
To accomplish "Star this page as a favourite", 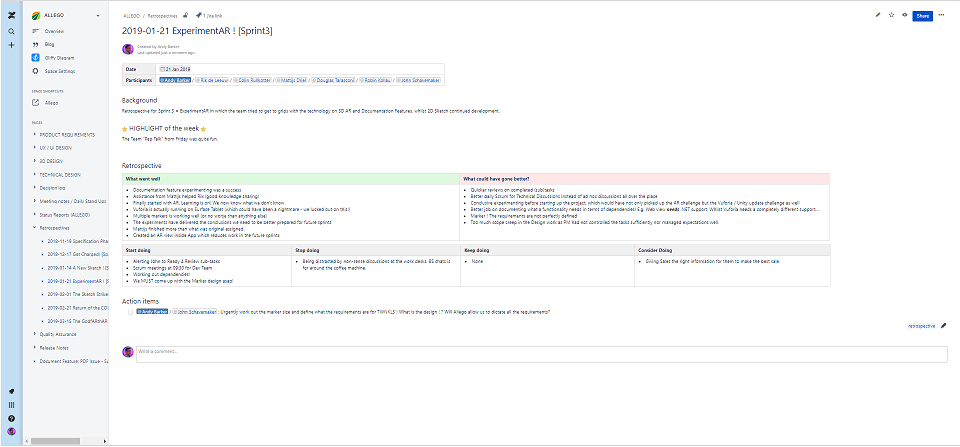I will (x=891, y=15).
